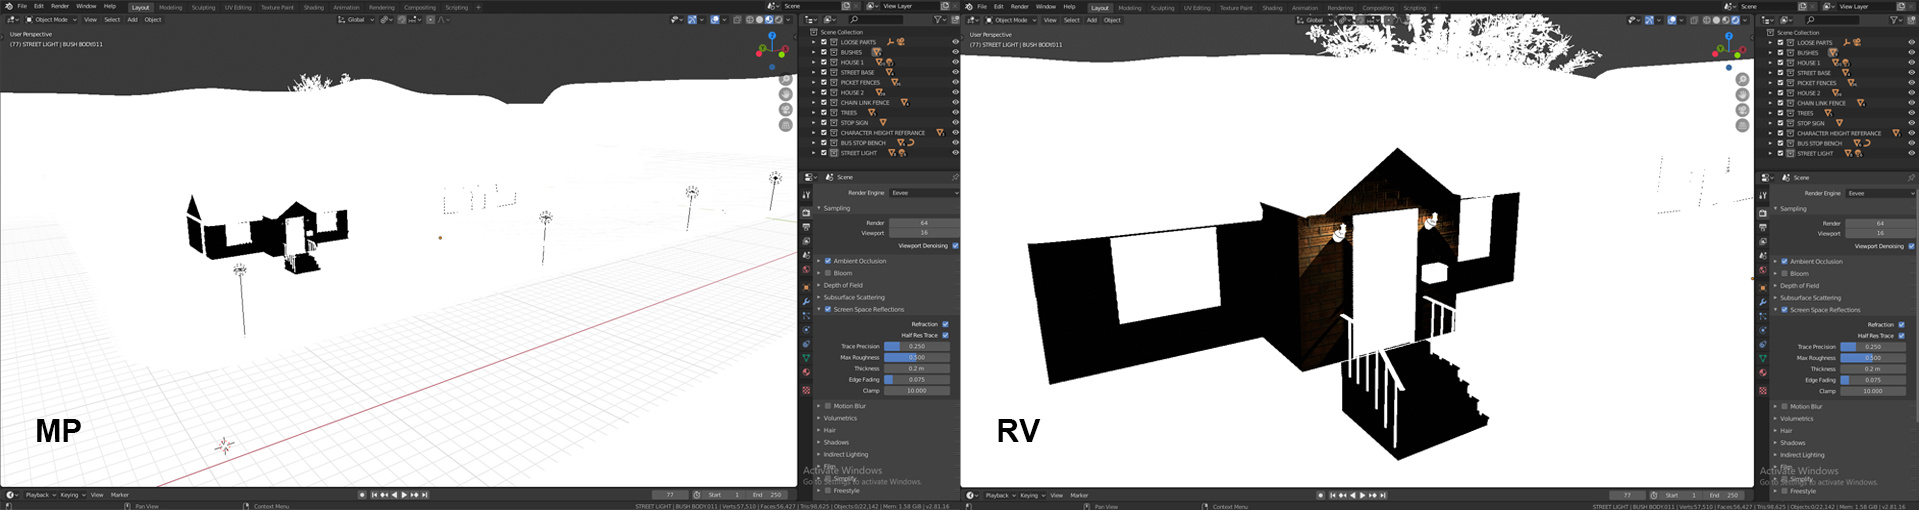Image resolution: width=1919 pixels, height=510 pixels.
Task: Expand the Volumetrics panel in the MP window
Action: (x=841, y=418)
